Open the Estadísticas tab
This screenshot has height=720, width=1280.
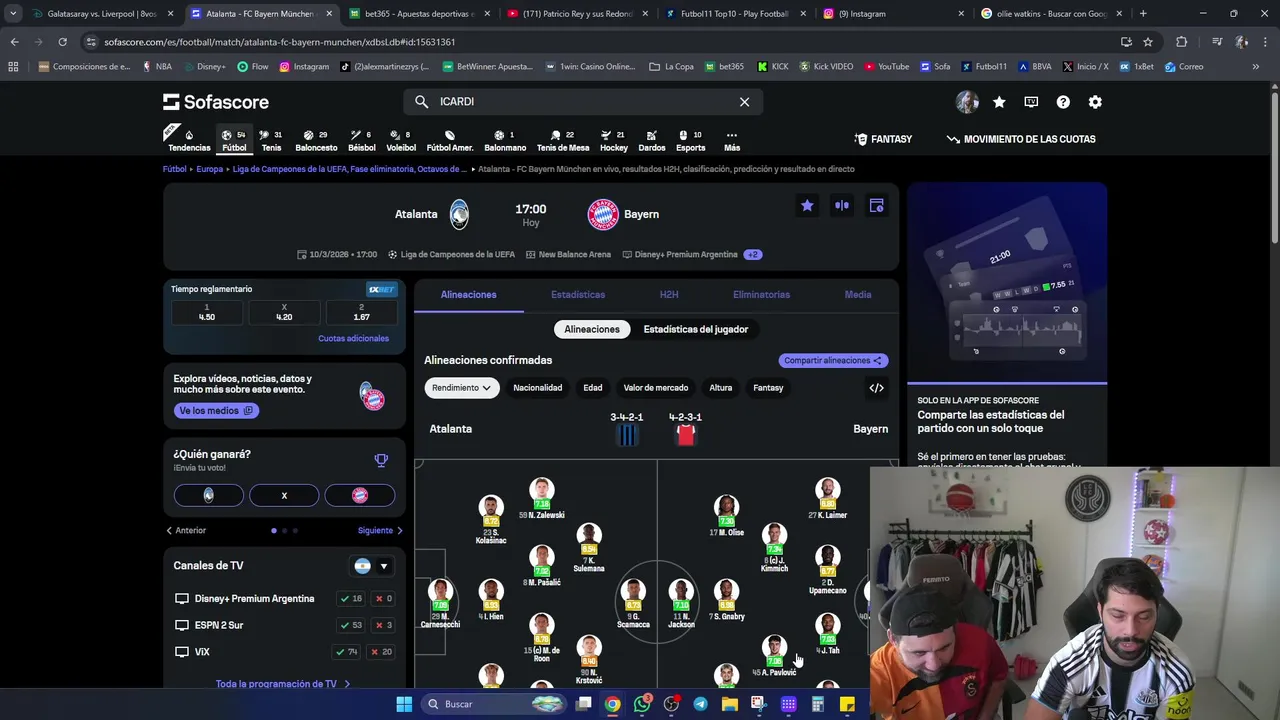tap(578, 295)
